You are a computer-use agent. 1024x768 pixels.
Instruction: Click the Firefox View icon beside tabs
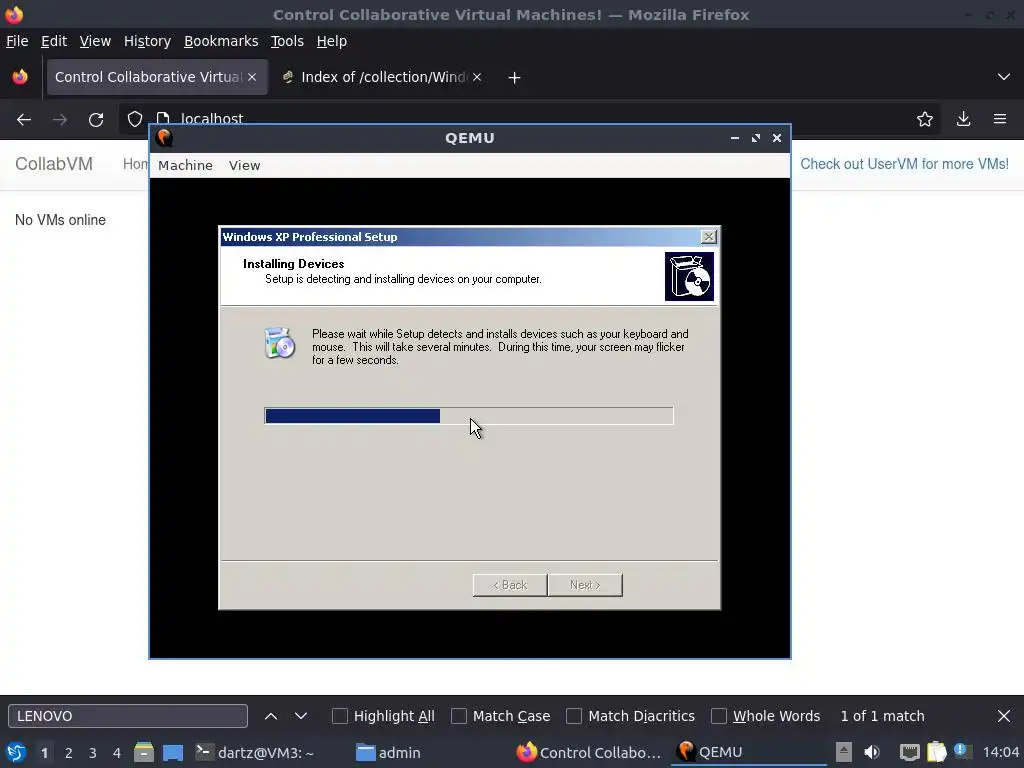coord(20,76)
